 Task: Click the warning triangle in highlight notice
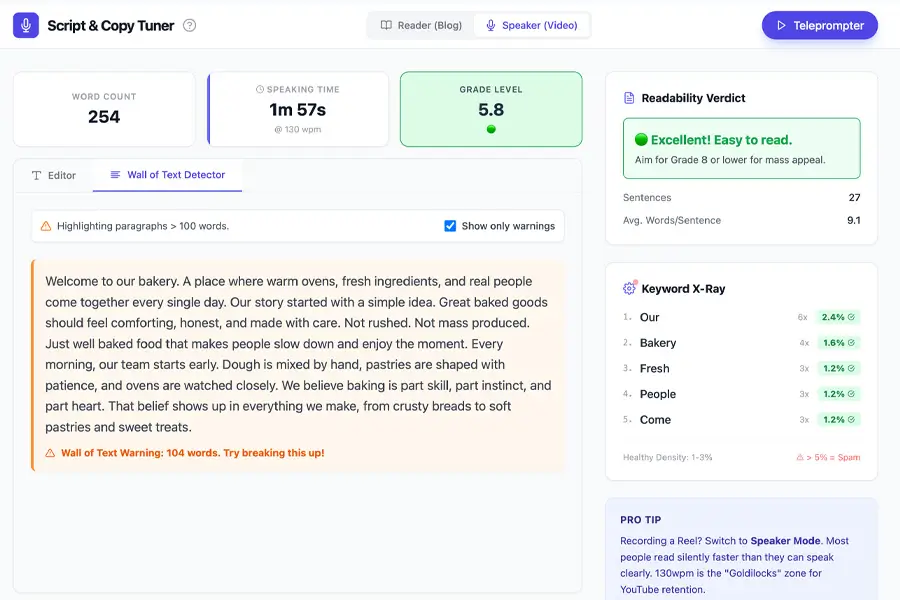coord(46,226)
